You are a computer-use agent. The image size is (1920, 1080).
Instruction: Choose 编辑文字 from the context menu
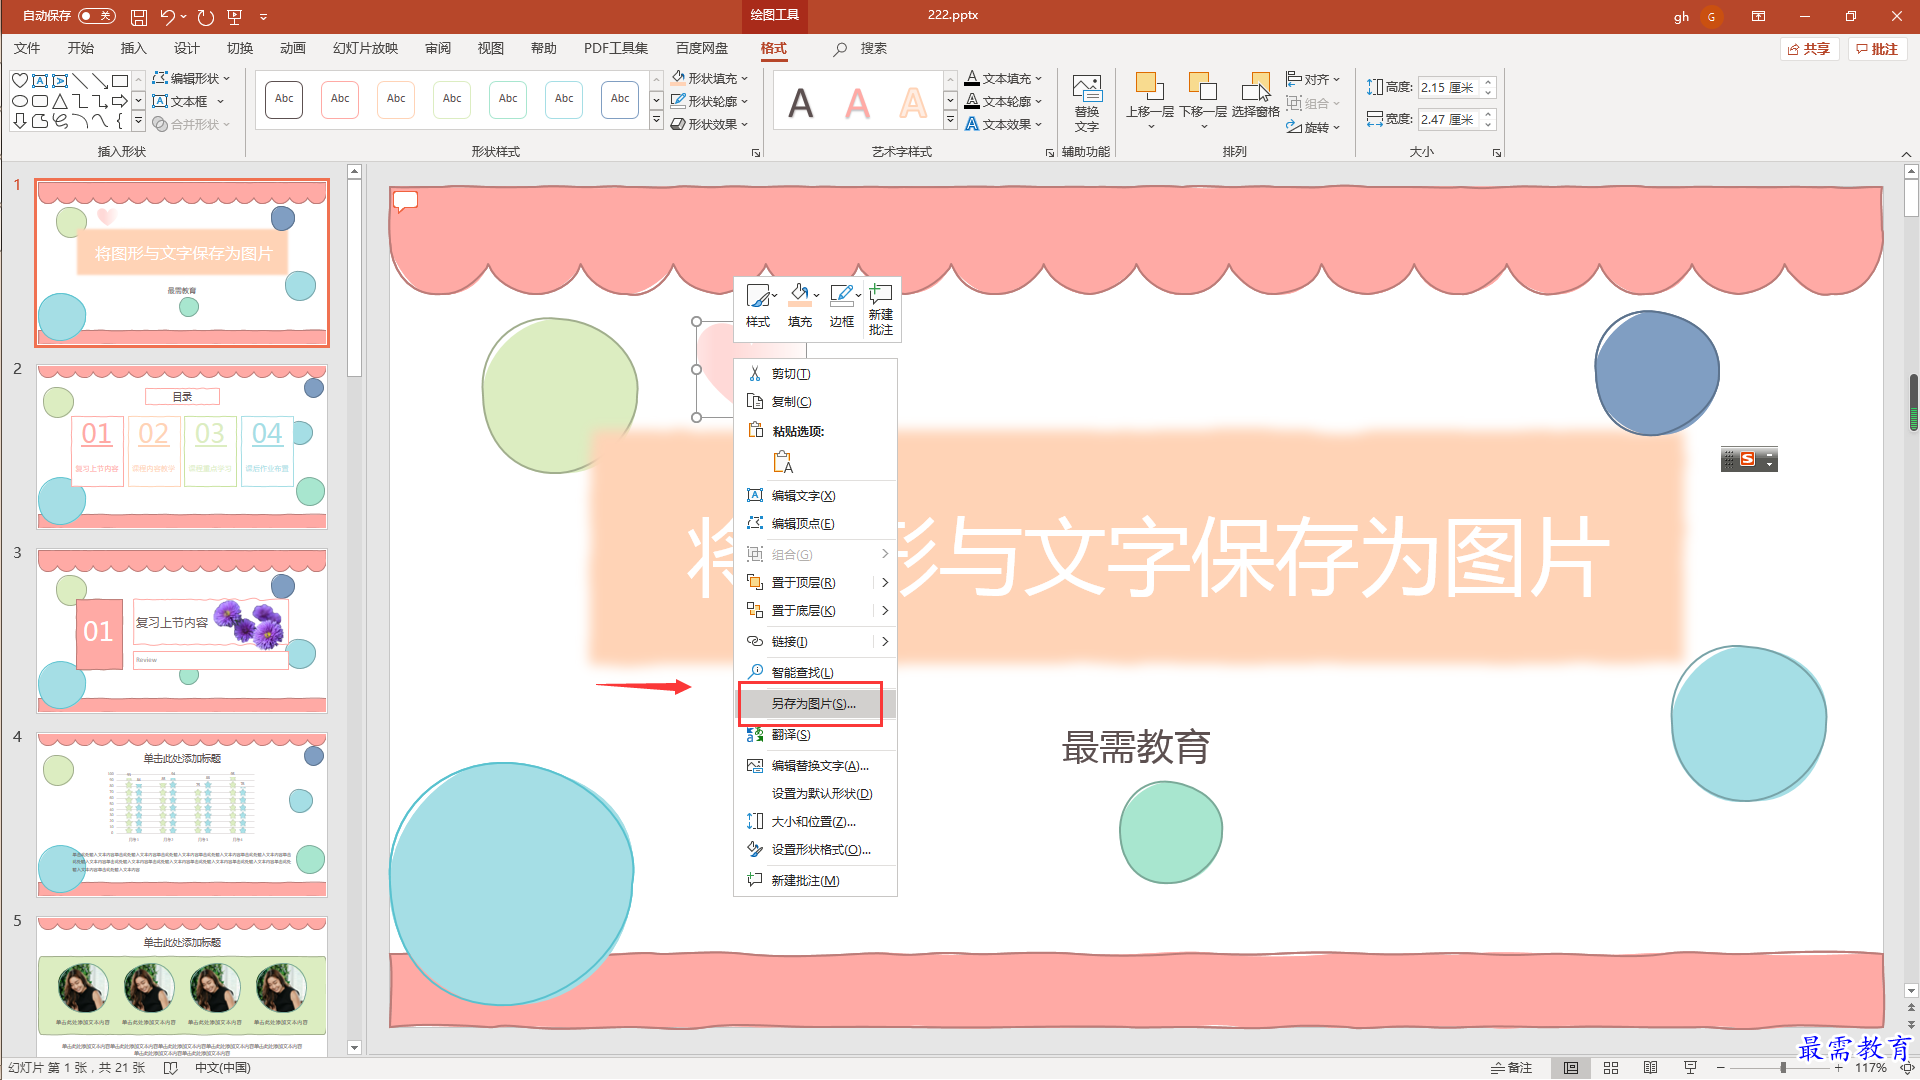(815, 496)
